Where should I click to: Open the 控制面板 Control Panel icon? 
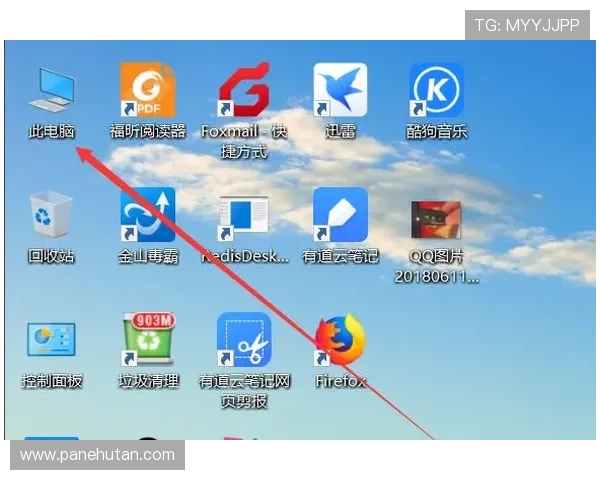coord(51,345)
